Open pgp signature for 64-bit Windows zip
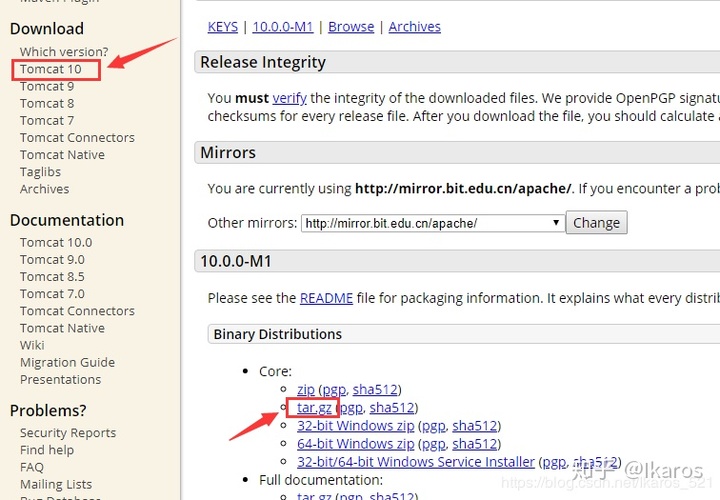 tap(434, 444)
